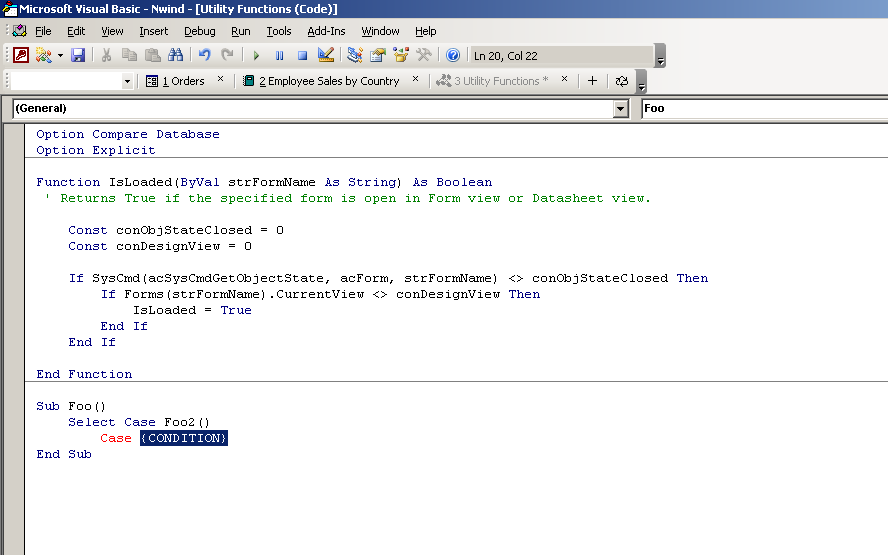
Task: Open the Project Explorer icon
Action: (355, 55)
